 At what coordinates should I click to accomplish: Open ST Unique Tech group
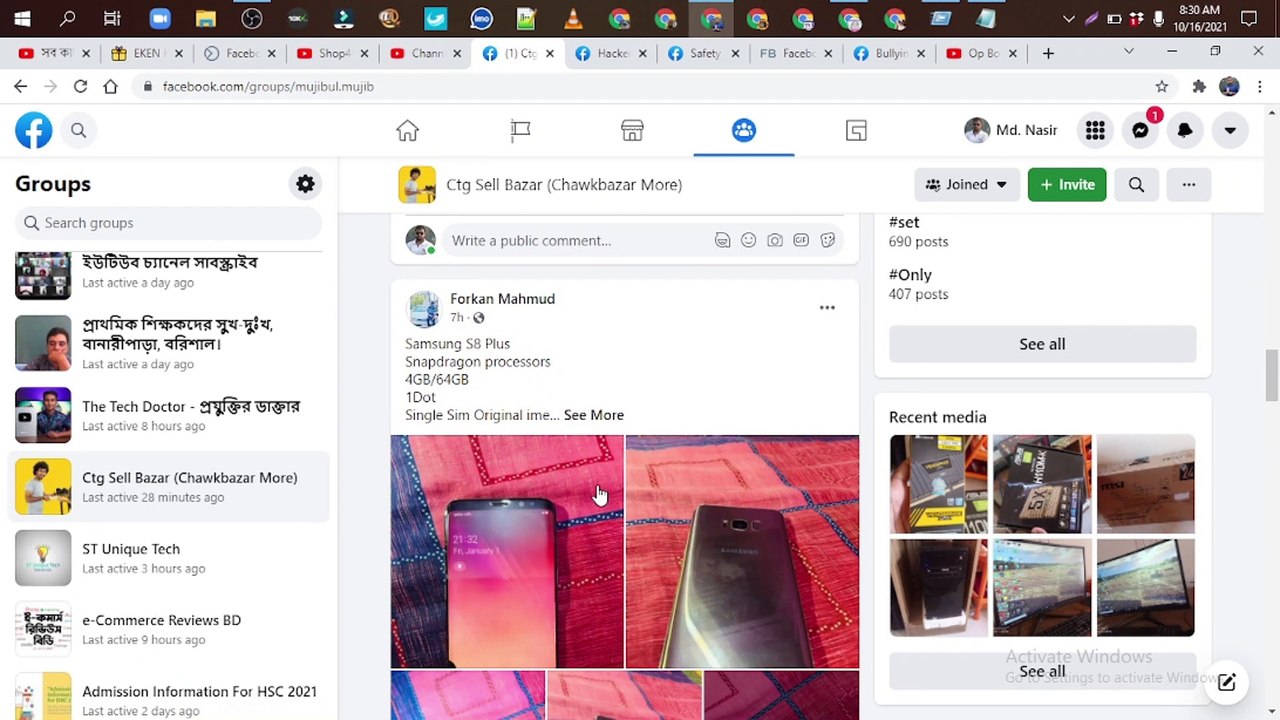click(168, 558)
